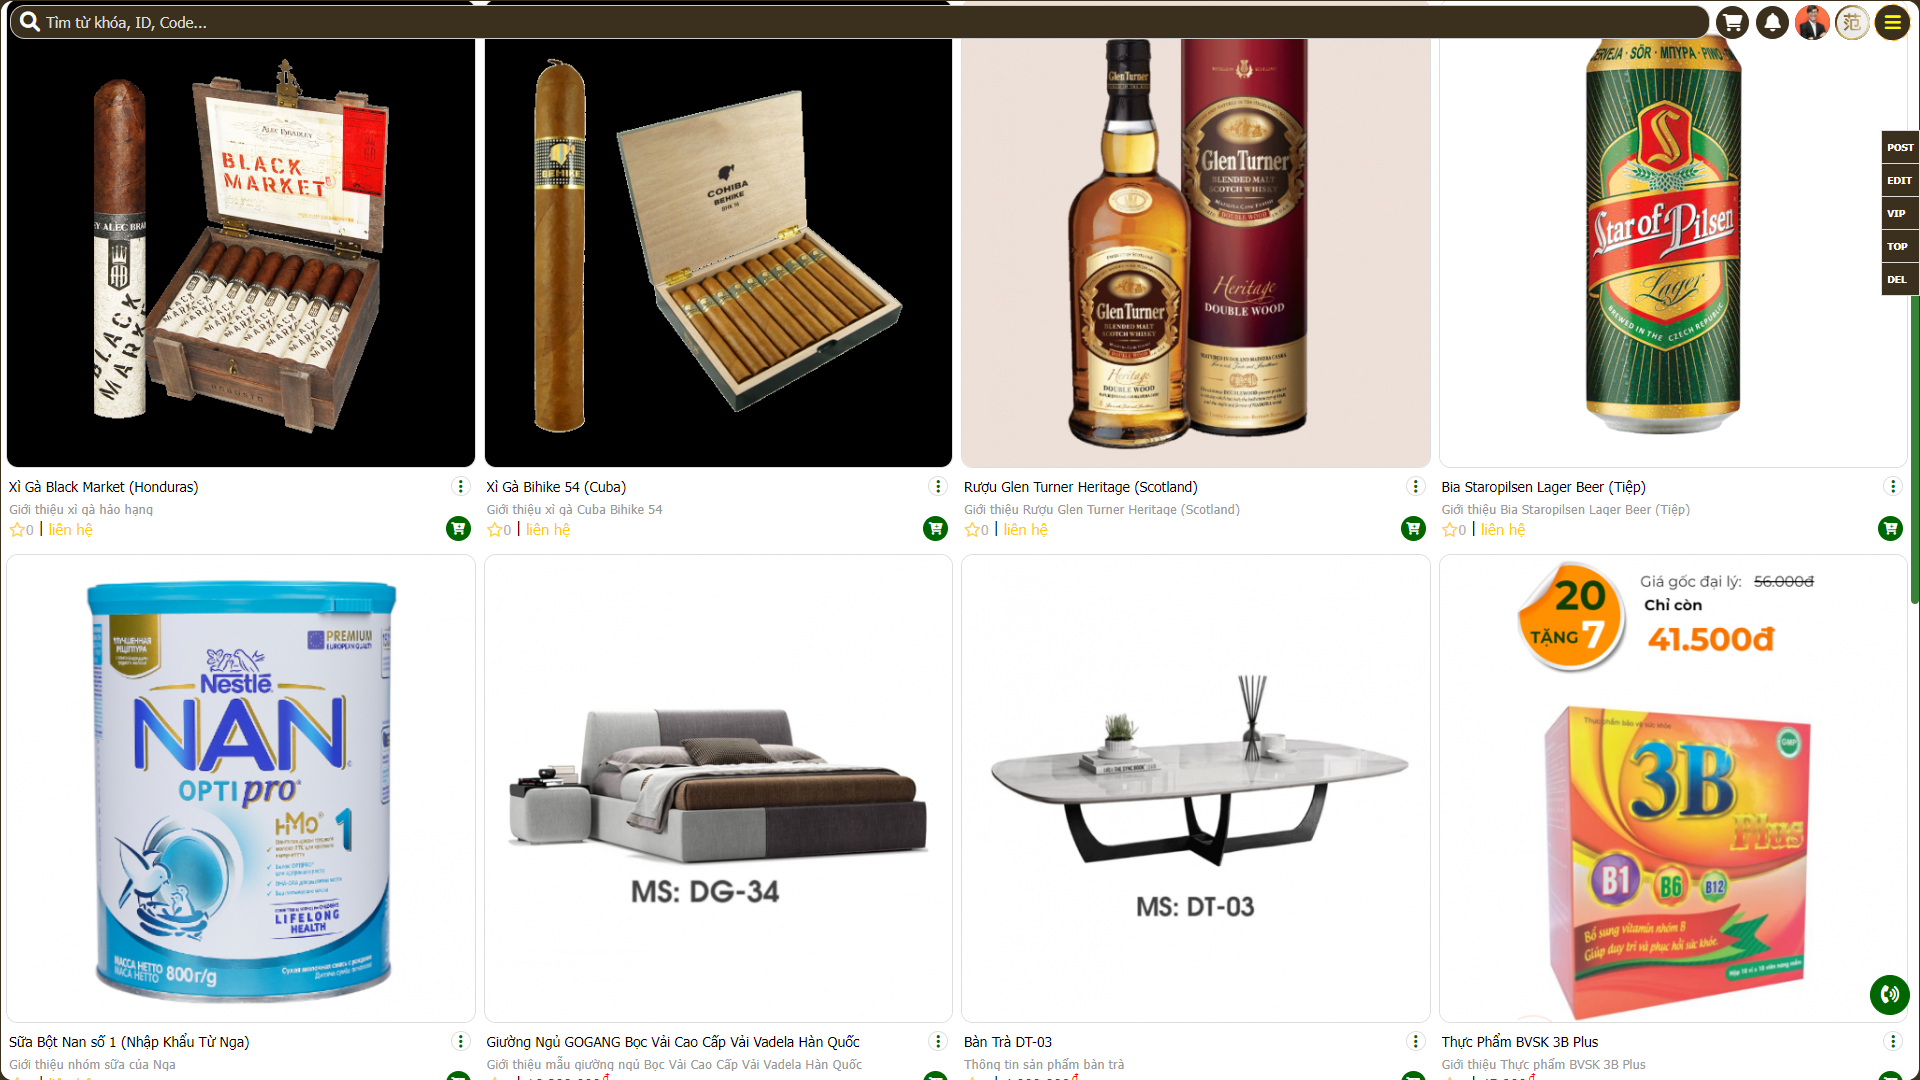Expand options menu for Sữa Bột Nan số 1
Viewport: 1920px width, 1080px height.
click(460, 1041)
